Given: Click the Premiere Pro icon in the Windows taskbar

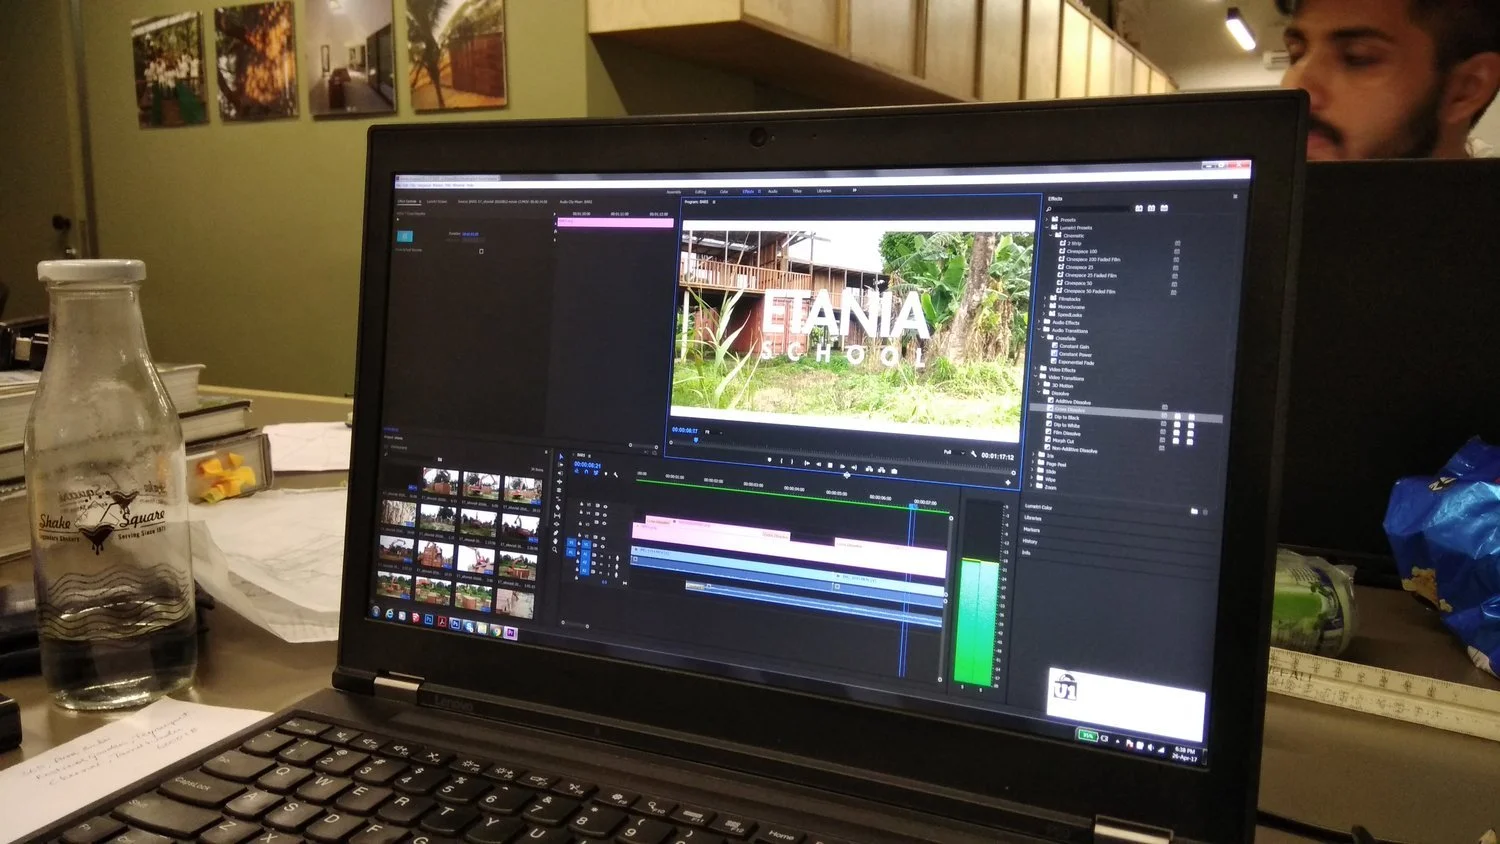Looking at the screenshot, I should (511, 633).
